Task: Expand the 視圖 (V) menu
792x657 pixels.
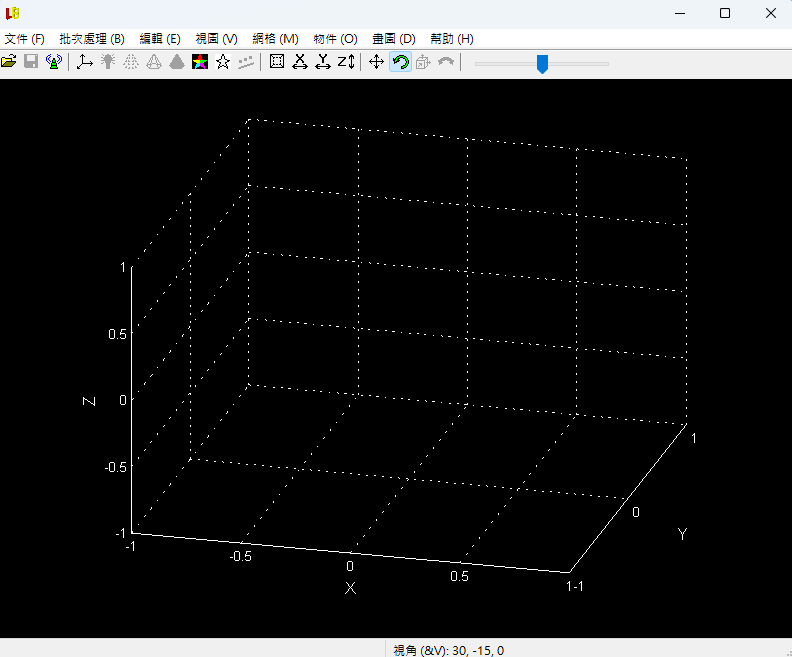Action: click(217, 38)
